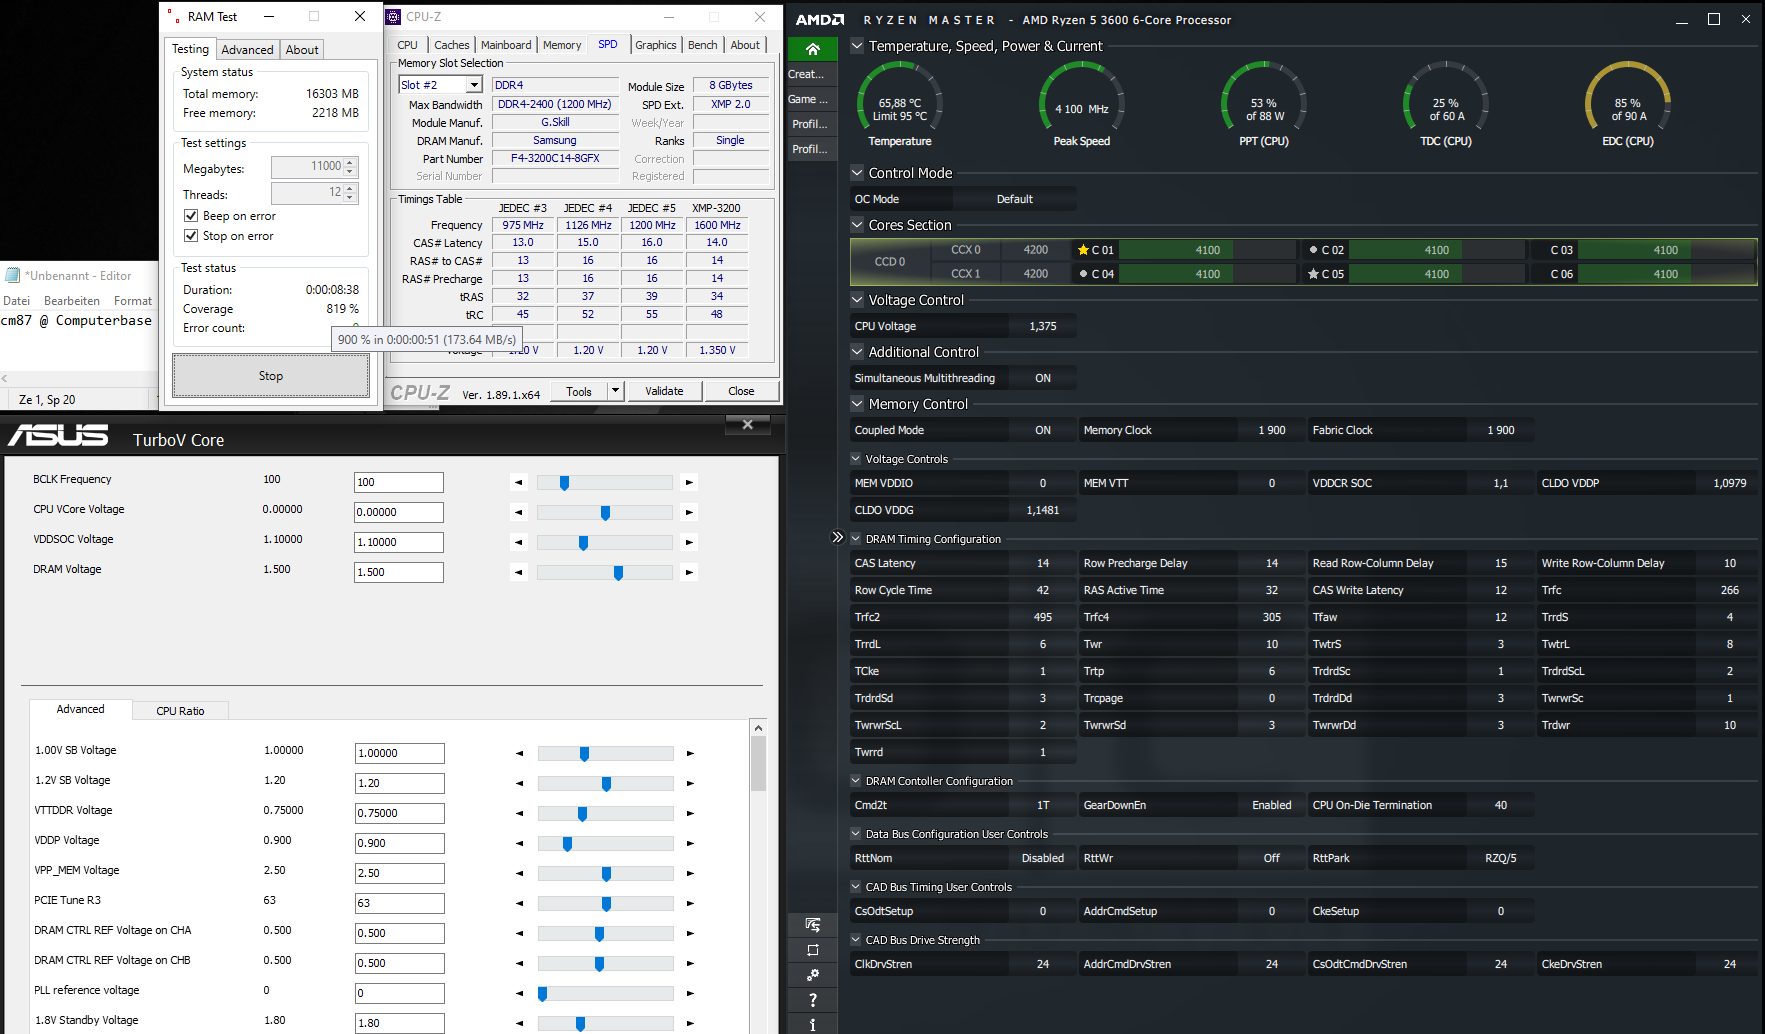Image resolution: width=1765 pixels, height=1034 pixels.
Task: Switch to CPU-Z Mainboard tab
Action: point(506,45)
